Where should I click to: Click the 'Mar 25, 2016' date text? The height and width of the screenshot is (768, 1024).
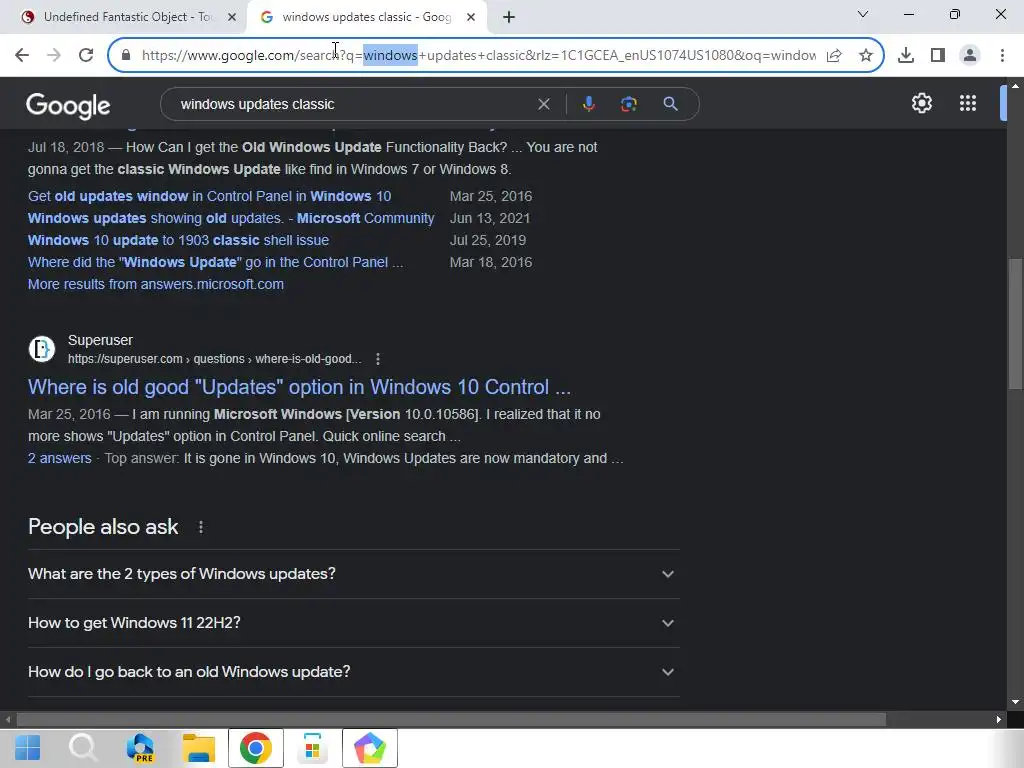point(491,196)
